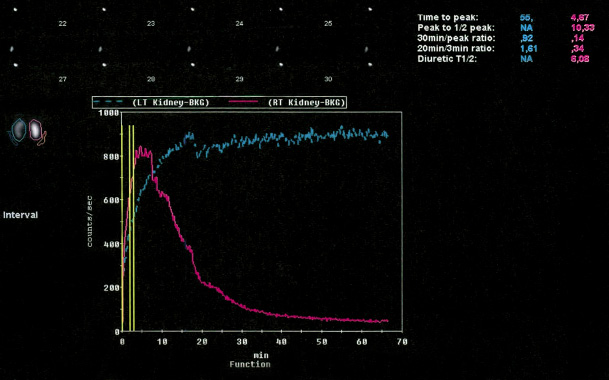The image size is (609, 380).
Task: Select the pink 30min/peak ratio value ,14
Action: [x=578, y=38]
